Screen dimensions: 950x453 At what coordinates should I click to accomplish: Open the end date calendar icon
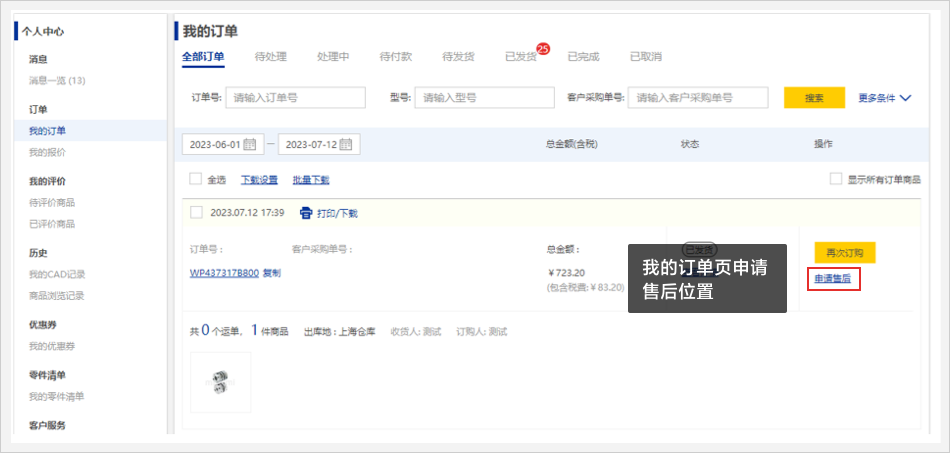[346, 144]
